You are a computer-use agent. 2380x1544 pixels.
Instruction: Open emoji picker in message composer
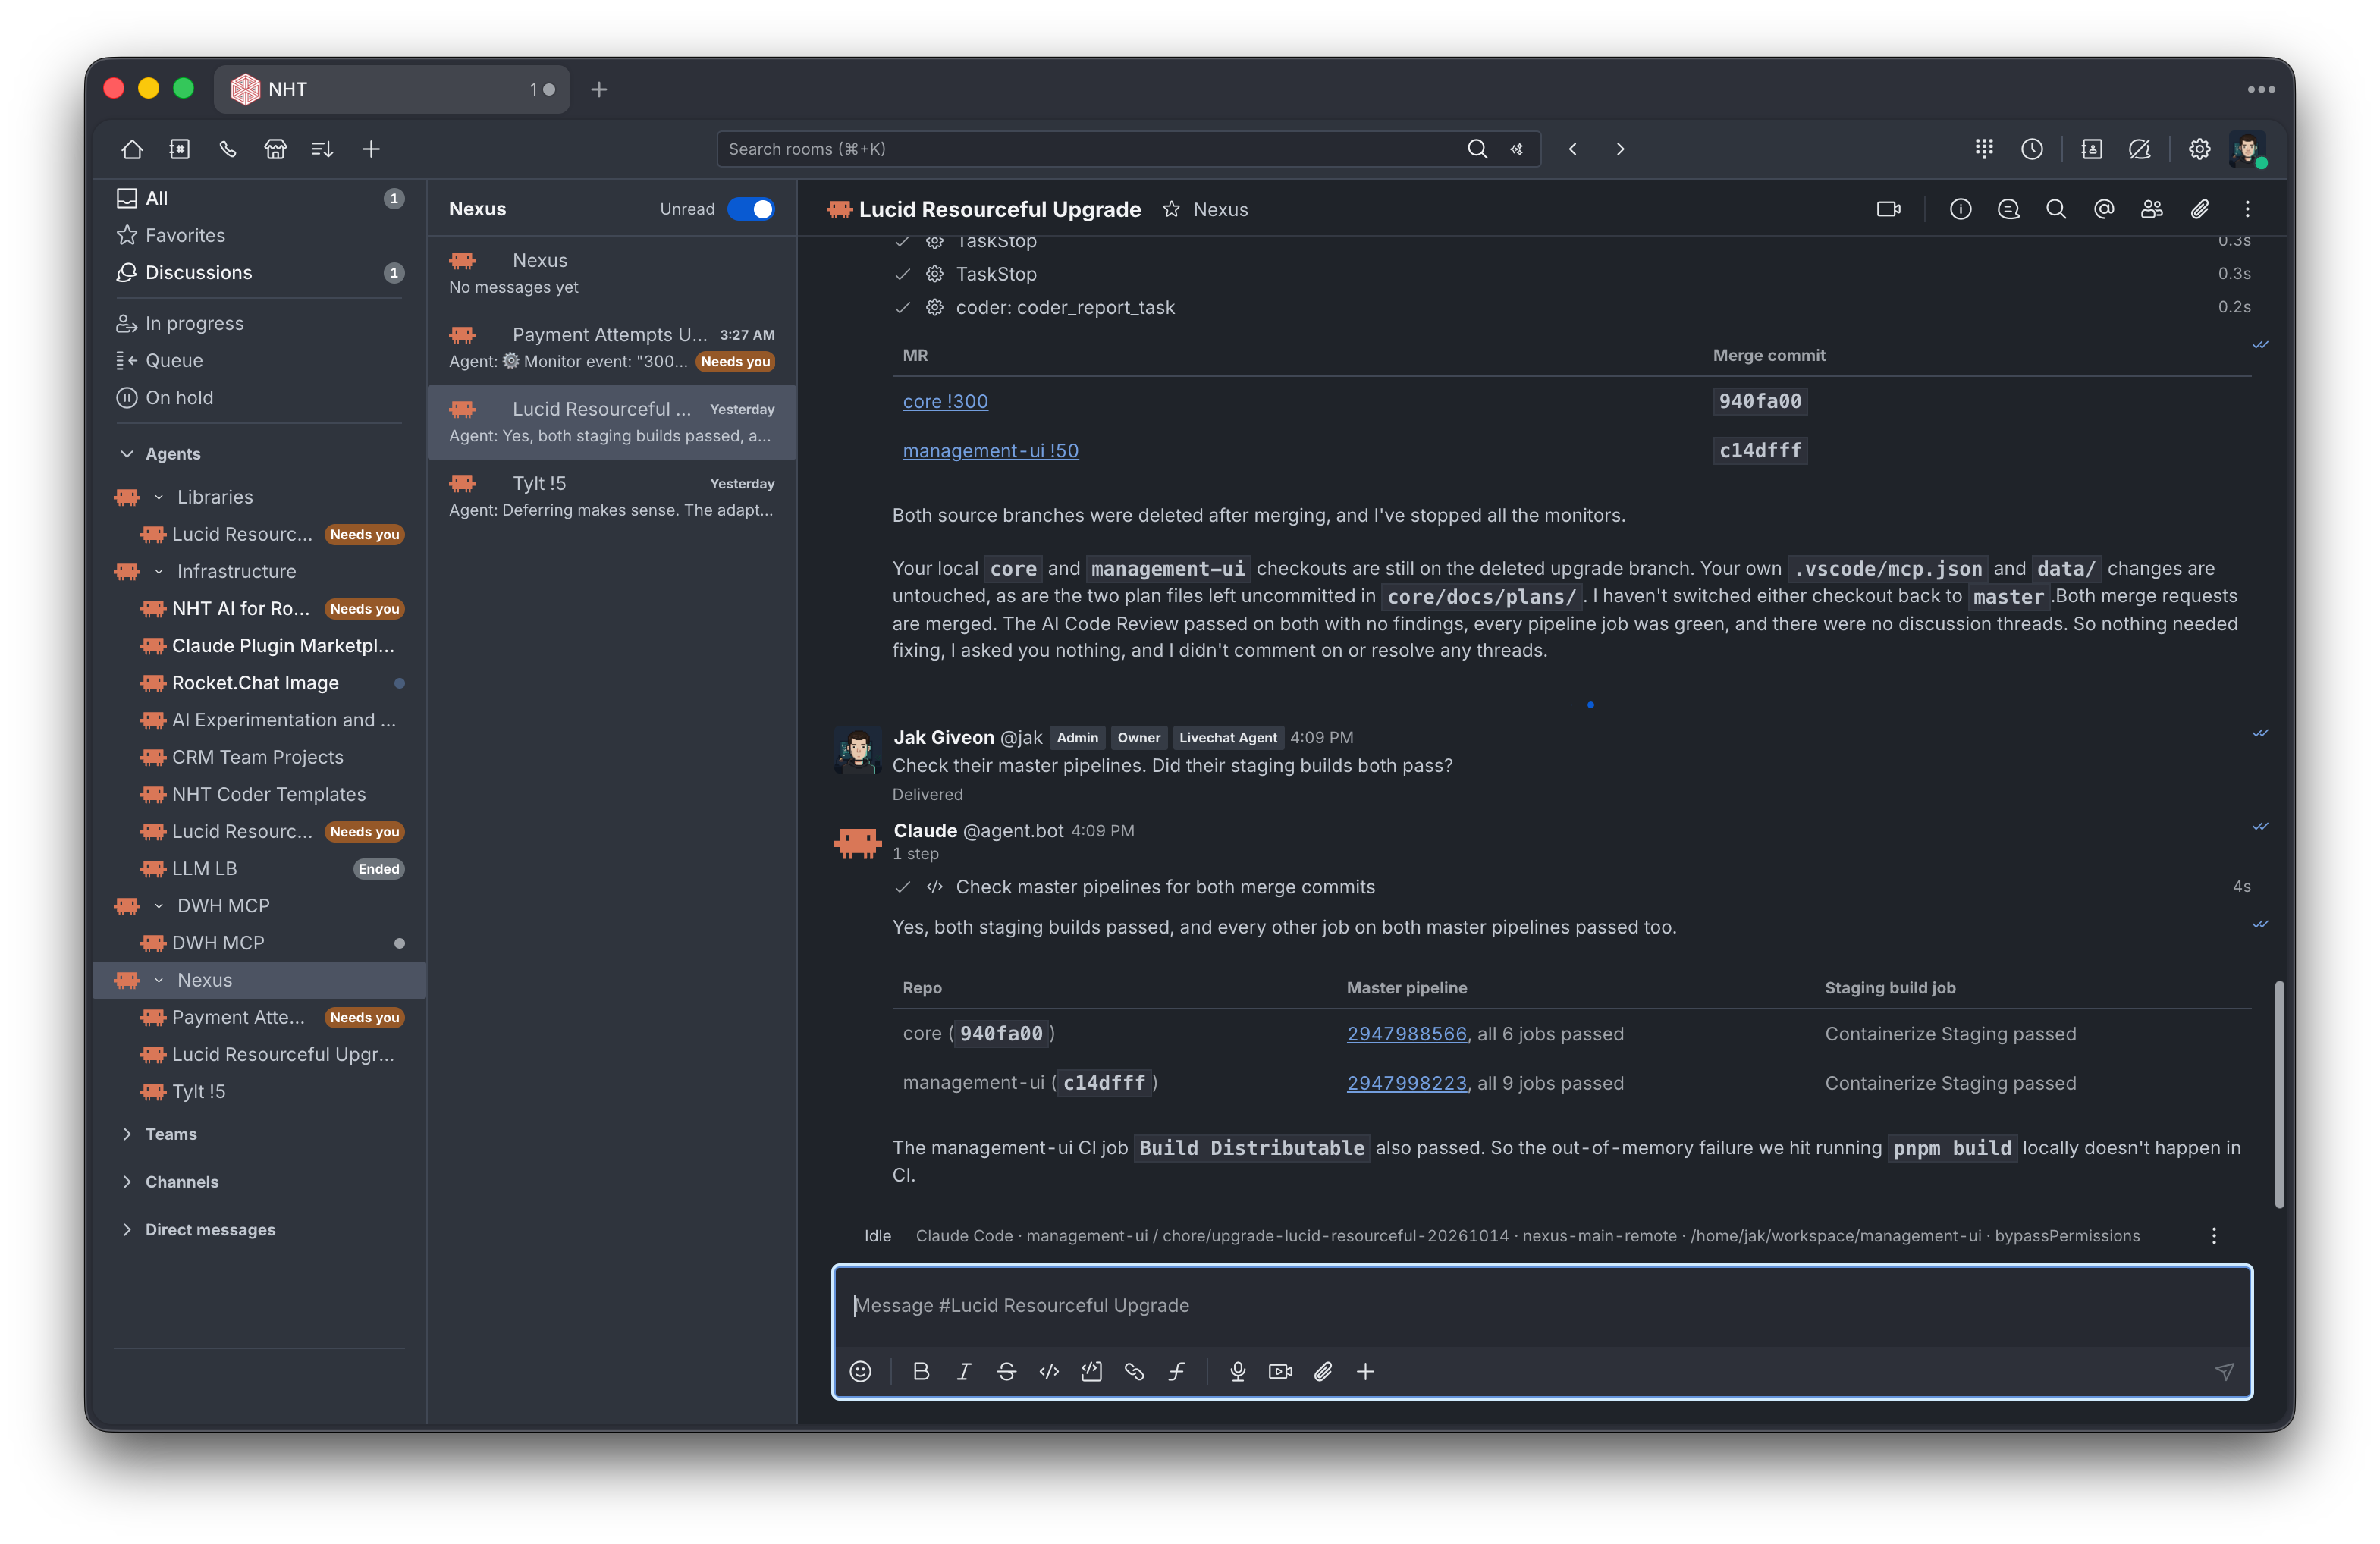pyautogui.click(x=860, y=1371)
